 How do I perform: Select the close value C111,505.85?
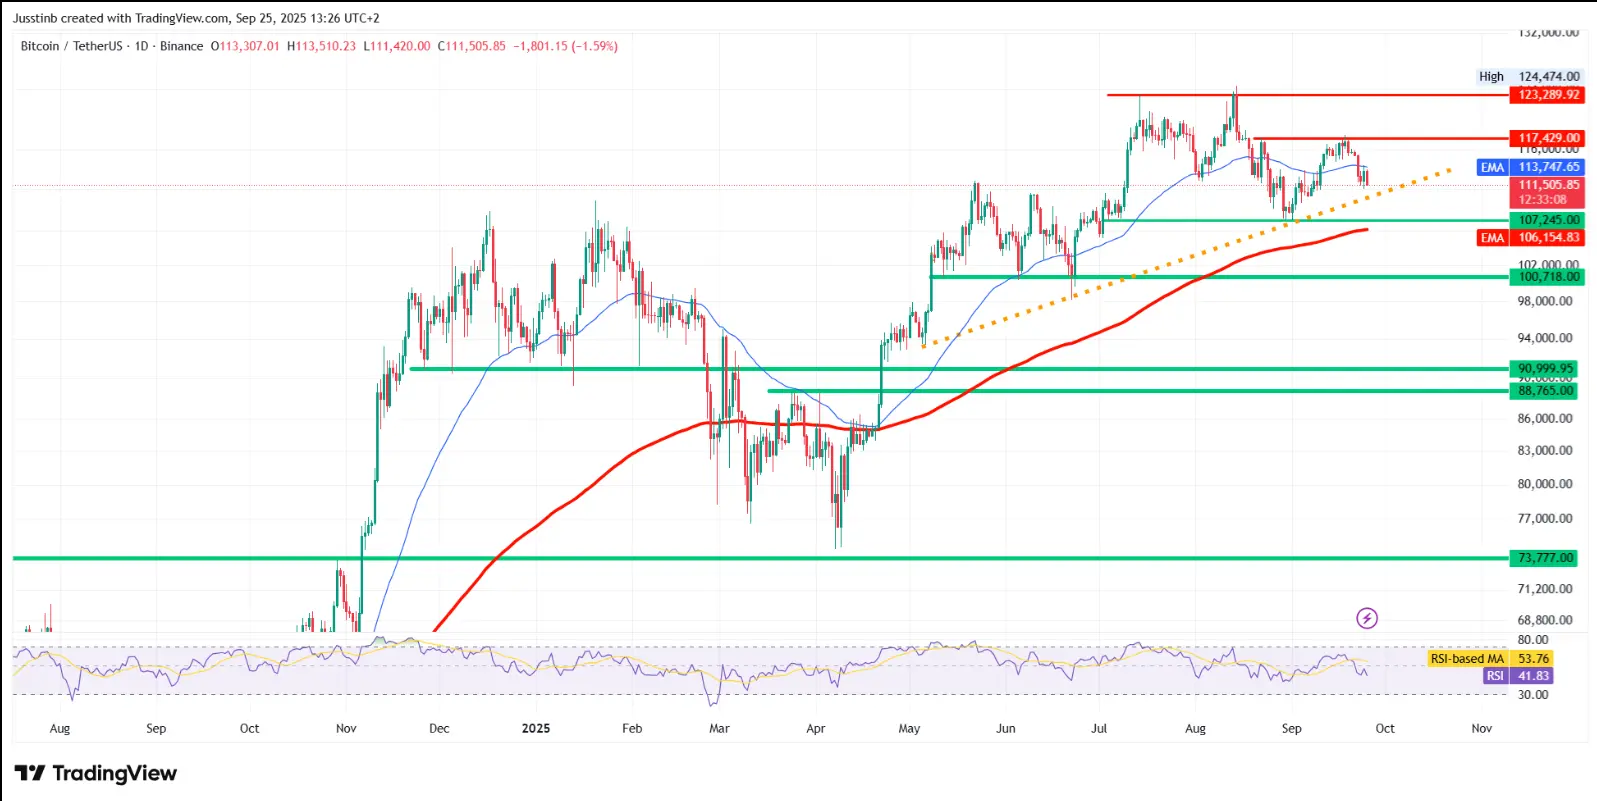[472, 46]
